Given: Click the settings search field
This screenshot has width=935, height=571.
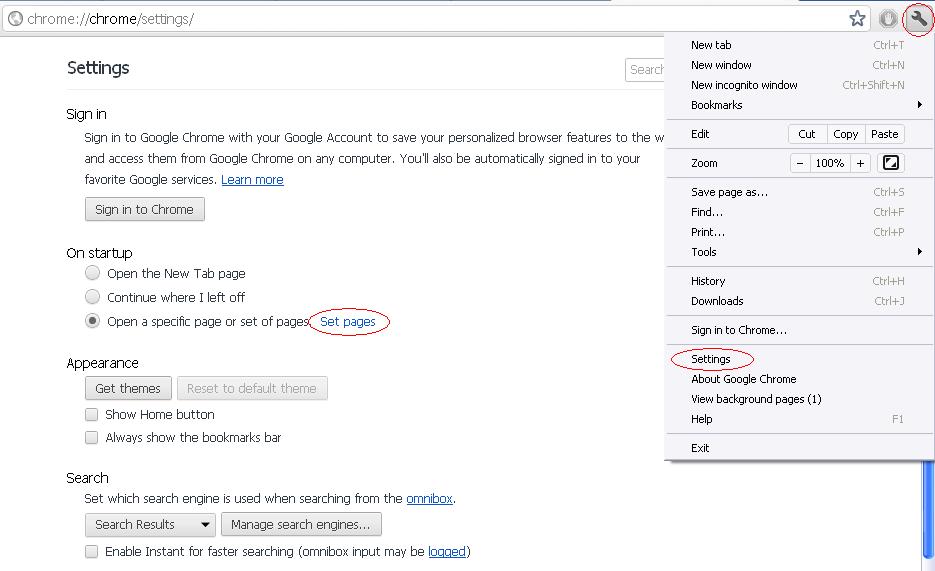Looking at the screenshot, I should (x=645, y=70).
